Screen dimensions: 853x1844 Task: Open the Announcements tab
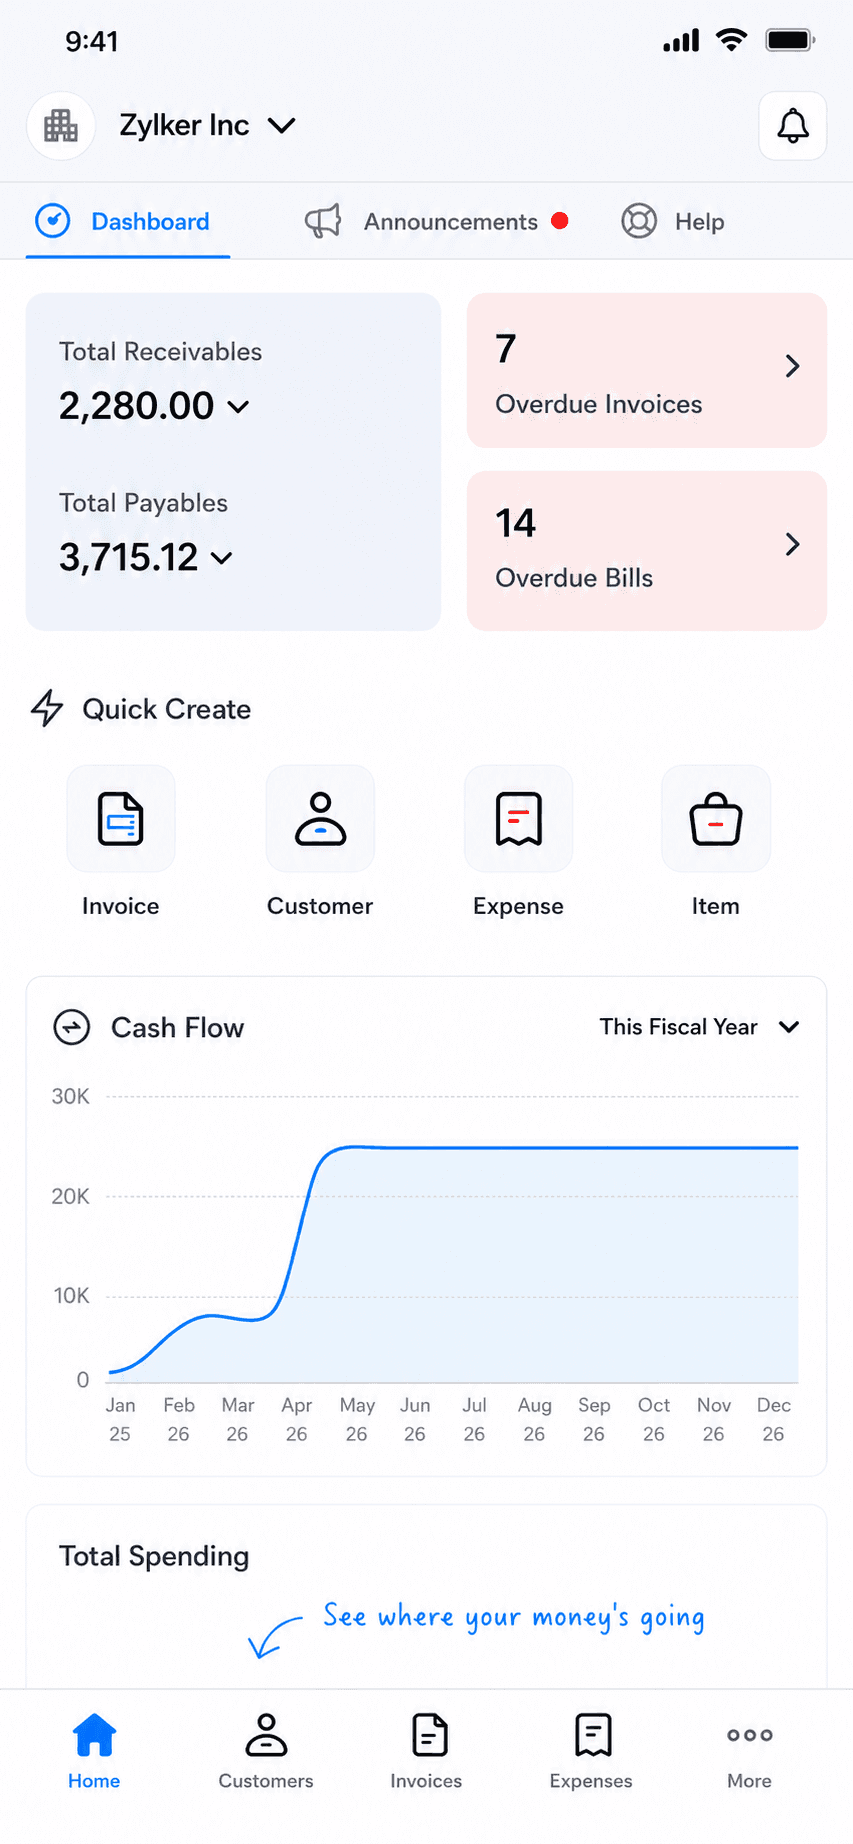(437, 221)
